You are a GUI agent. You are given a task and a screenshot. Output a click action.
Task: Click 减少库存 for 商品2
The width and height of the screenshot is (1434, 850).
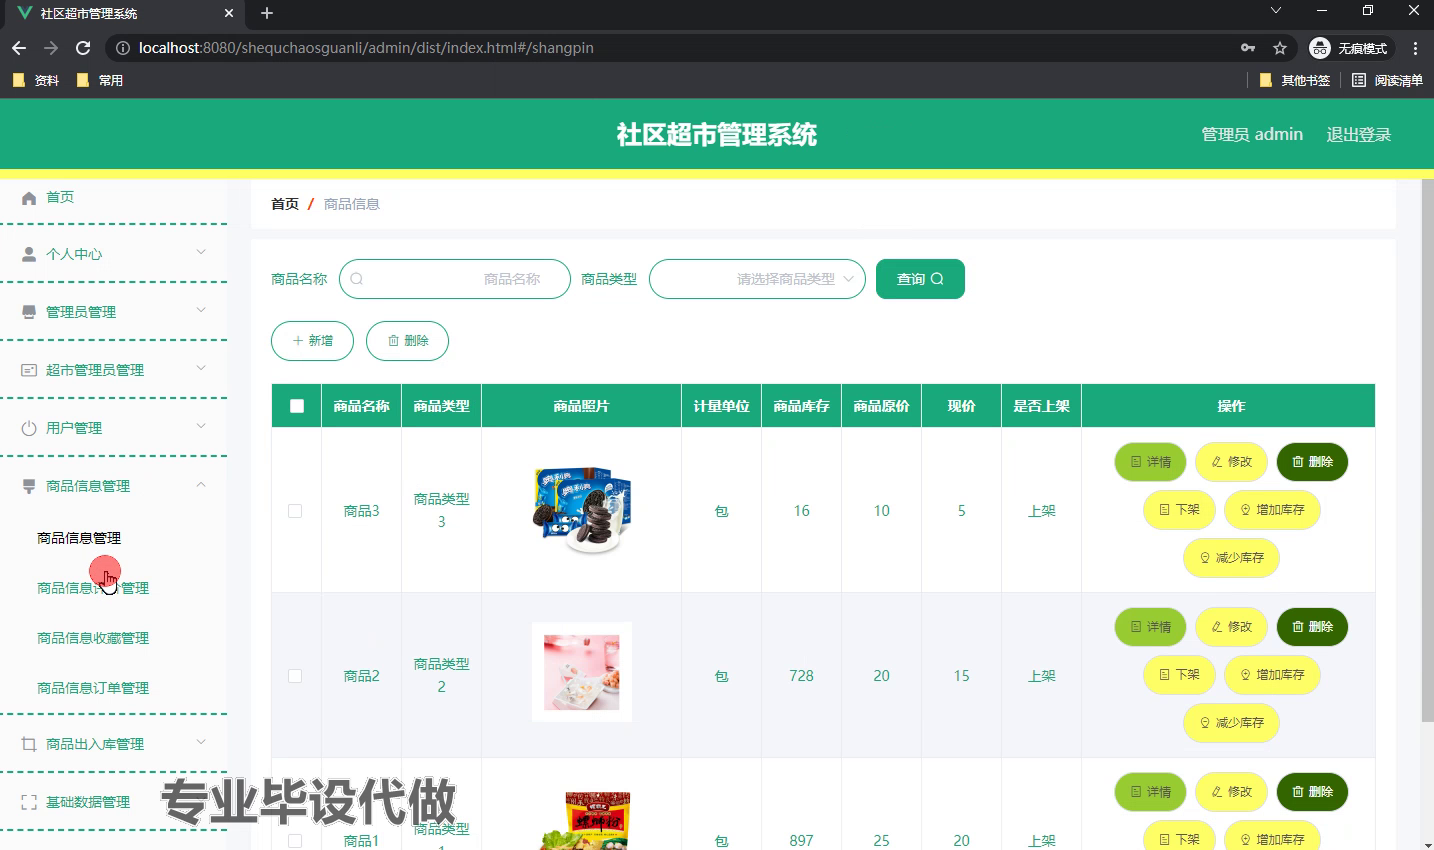[1231, 723]
